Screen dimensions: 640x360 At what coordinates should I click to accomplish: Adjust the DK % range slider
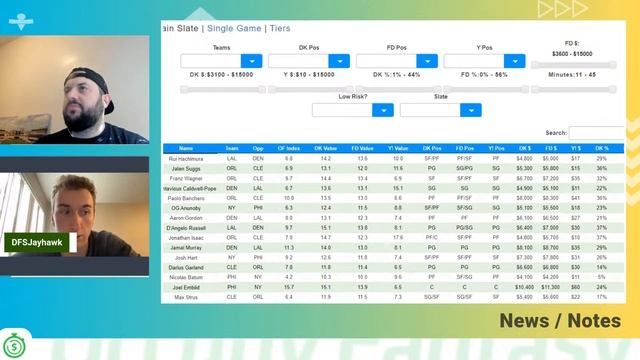coord(398,89)
